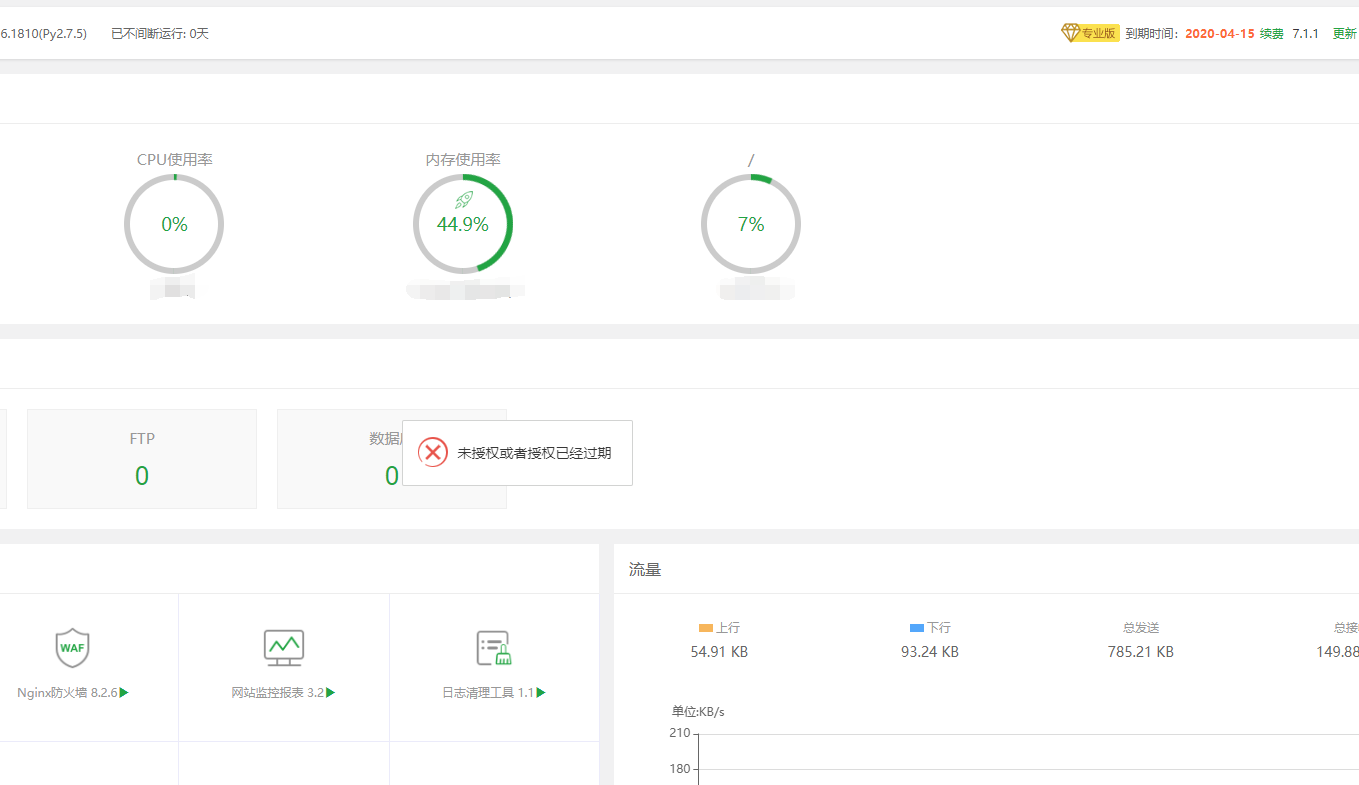
Task: Click the 日志清理工具 broom icon
Action: pyautogui.click(x=494, y=648)
